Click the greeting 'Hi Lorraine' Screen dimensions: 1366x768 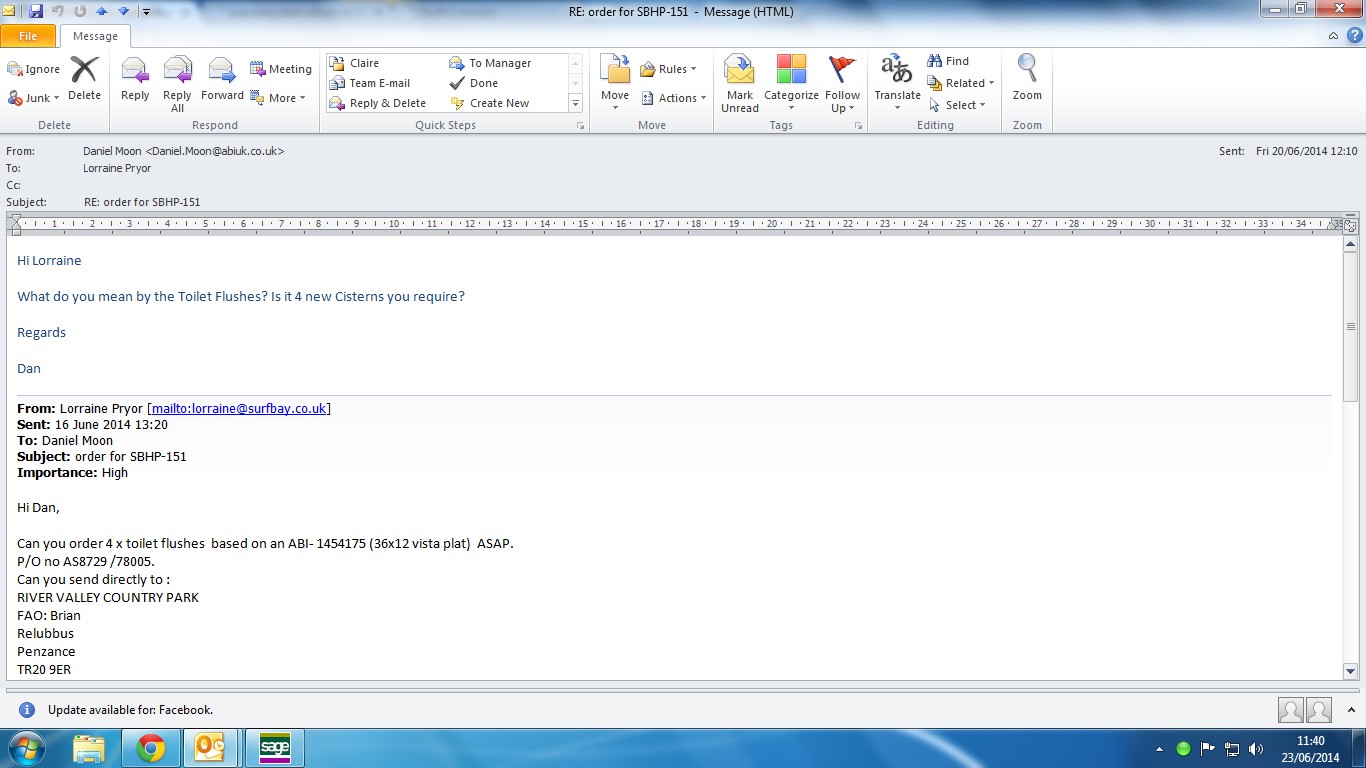[x=49, y=260]
